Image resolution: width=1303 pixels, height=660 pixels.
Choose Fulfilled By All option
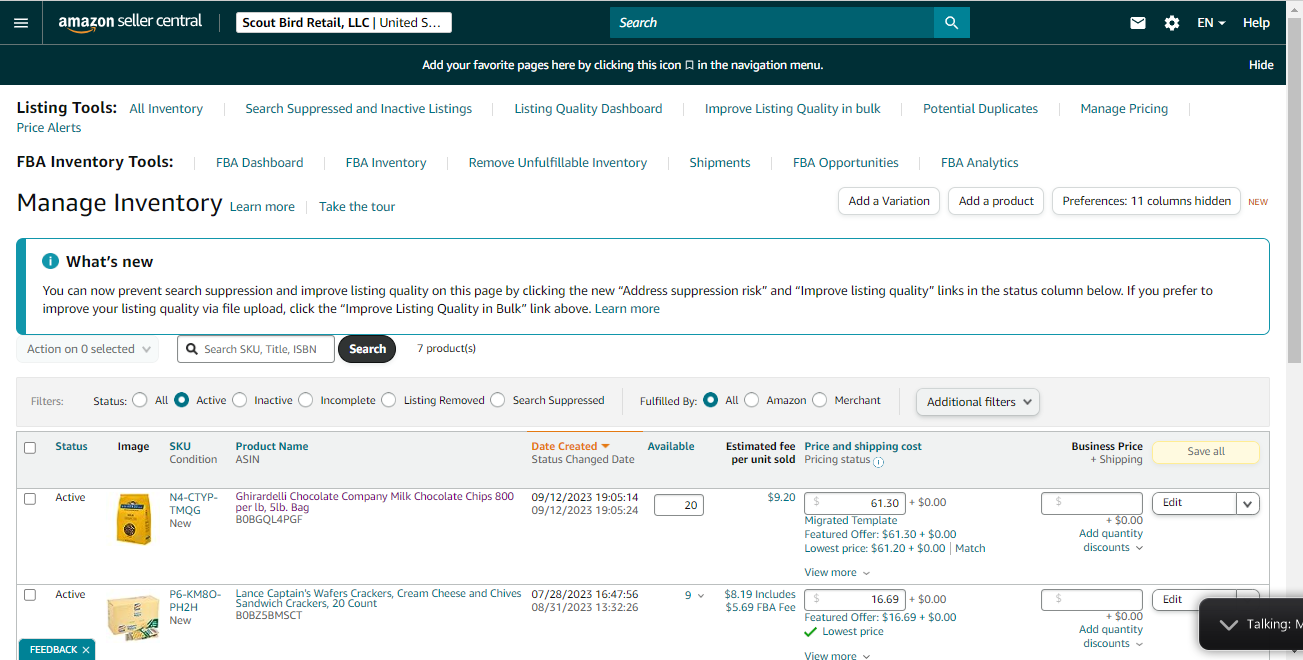(x=710, y=400)
